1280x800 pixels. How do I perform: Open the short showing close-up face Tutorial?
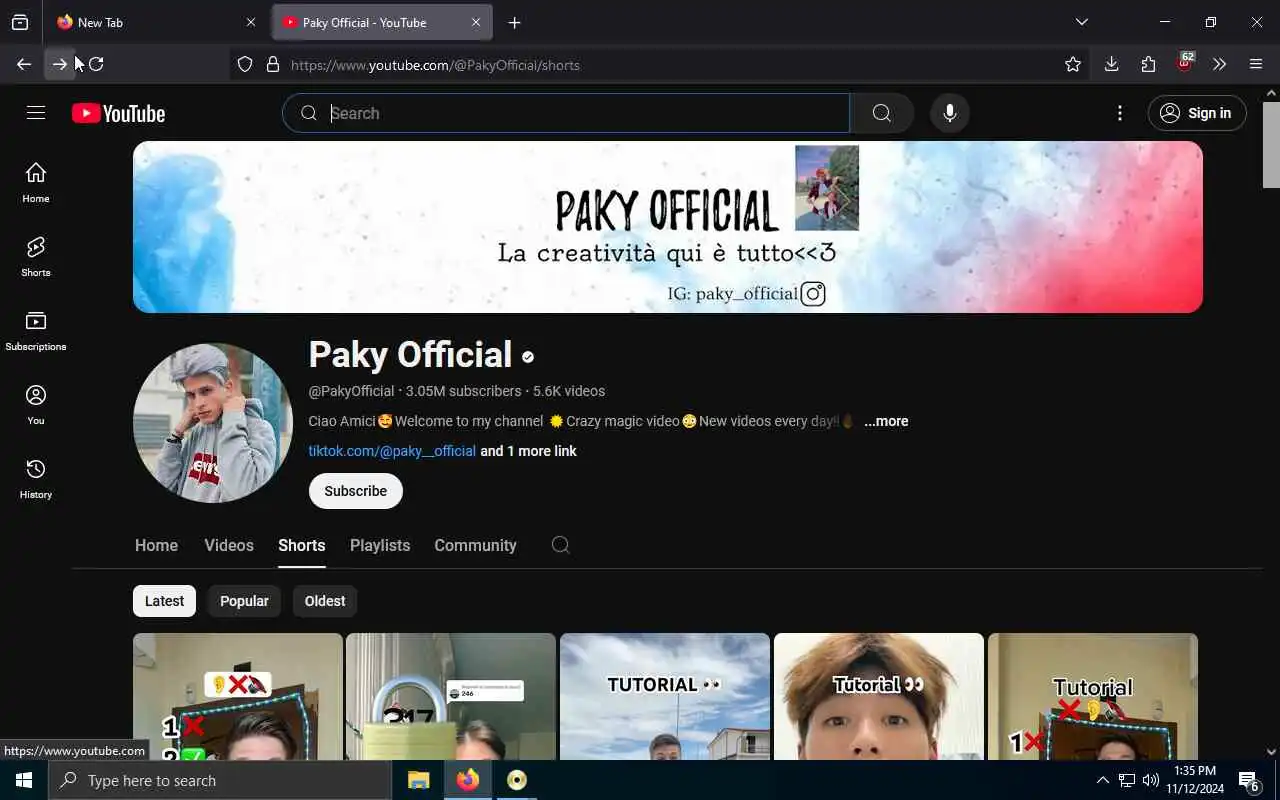pos(879,696)
